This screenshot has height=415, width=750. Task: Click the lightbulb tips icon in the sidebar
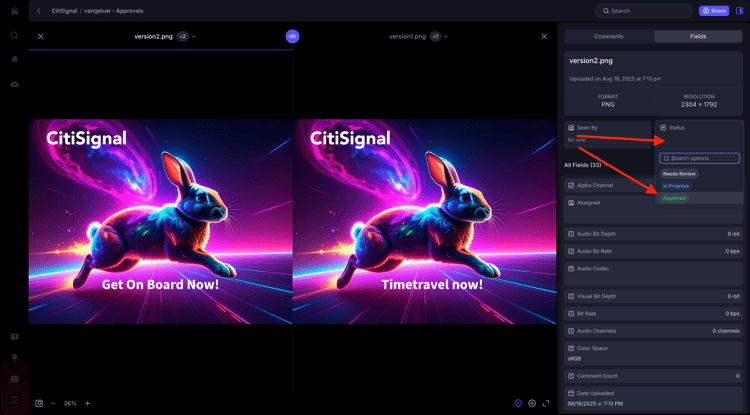click(14, 358)
